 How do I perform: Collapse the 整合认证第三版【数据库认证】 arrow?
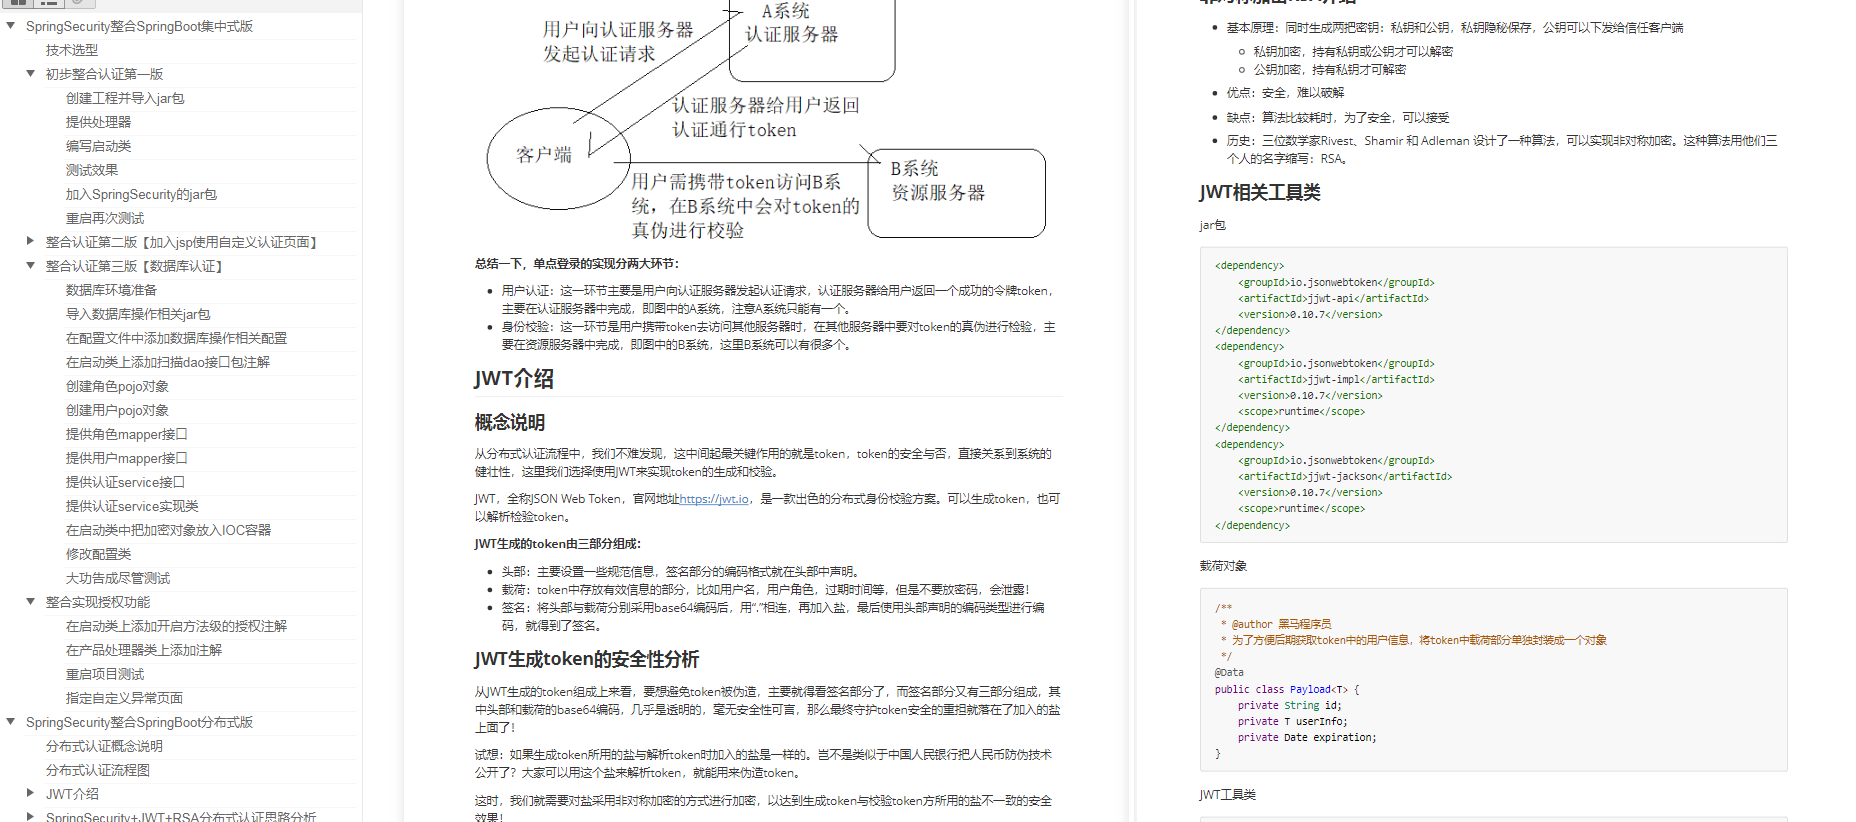(31, 266)
